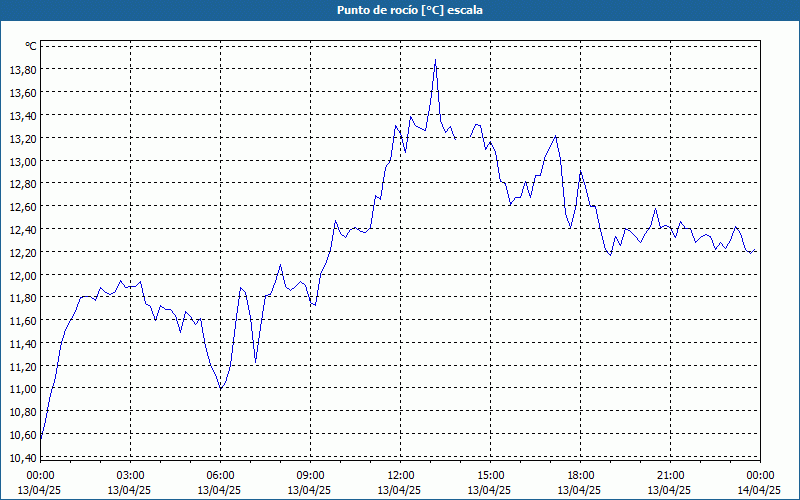Click the curve spike at 18:00
The image size is (800, 500).
581,172
